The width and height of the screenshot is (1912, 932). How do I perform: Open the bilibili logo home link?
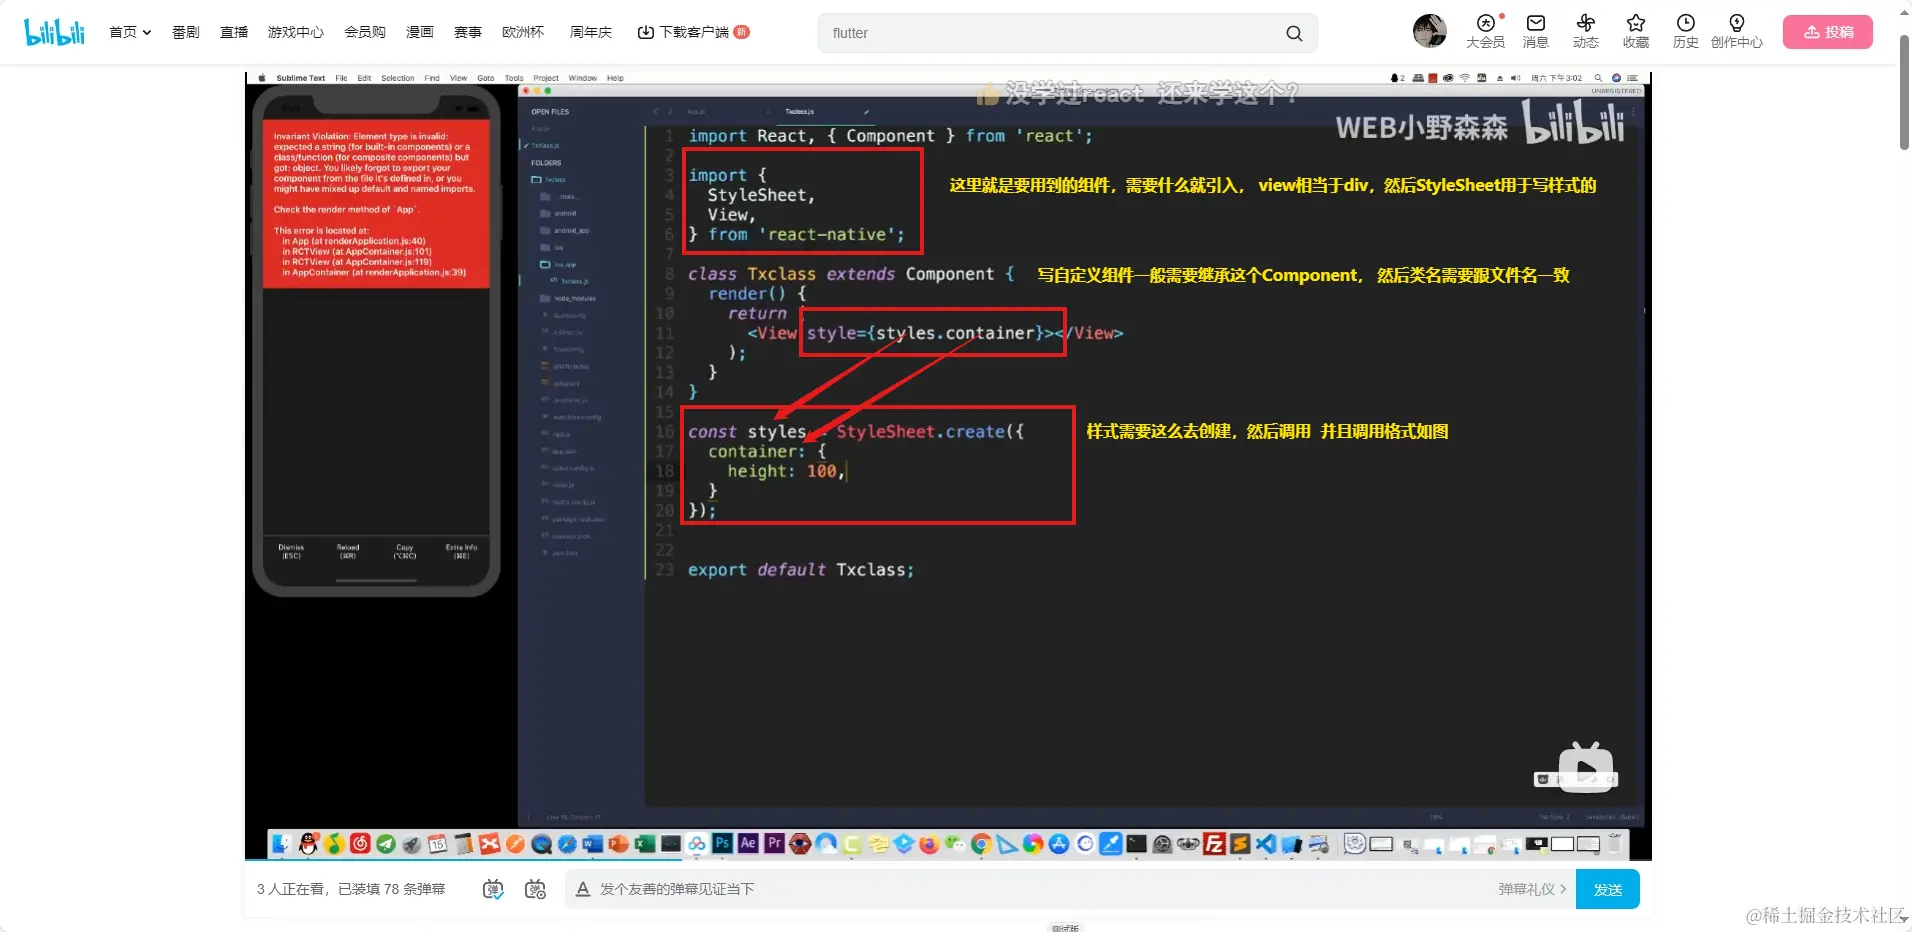point(55,32)
